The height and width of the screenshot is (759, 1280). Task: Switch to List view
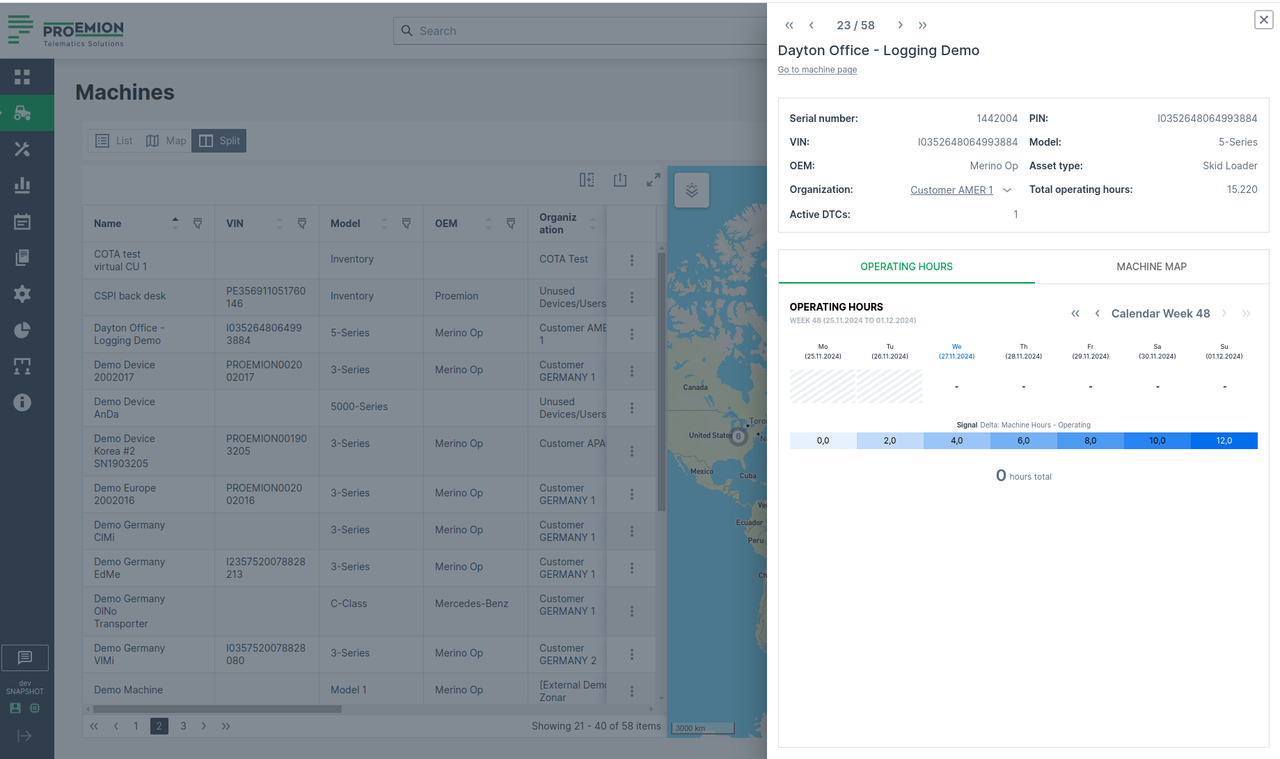click(x=113, y=141)
